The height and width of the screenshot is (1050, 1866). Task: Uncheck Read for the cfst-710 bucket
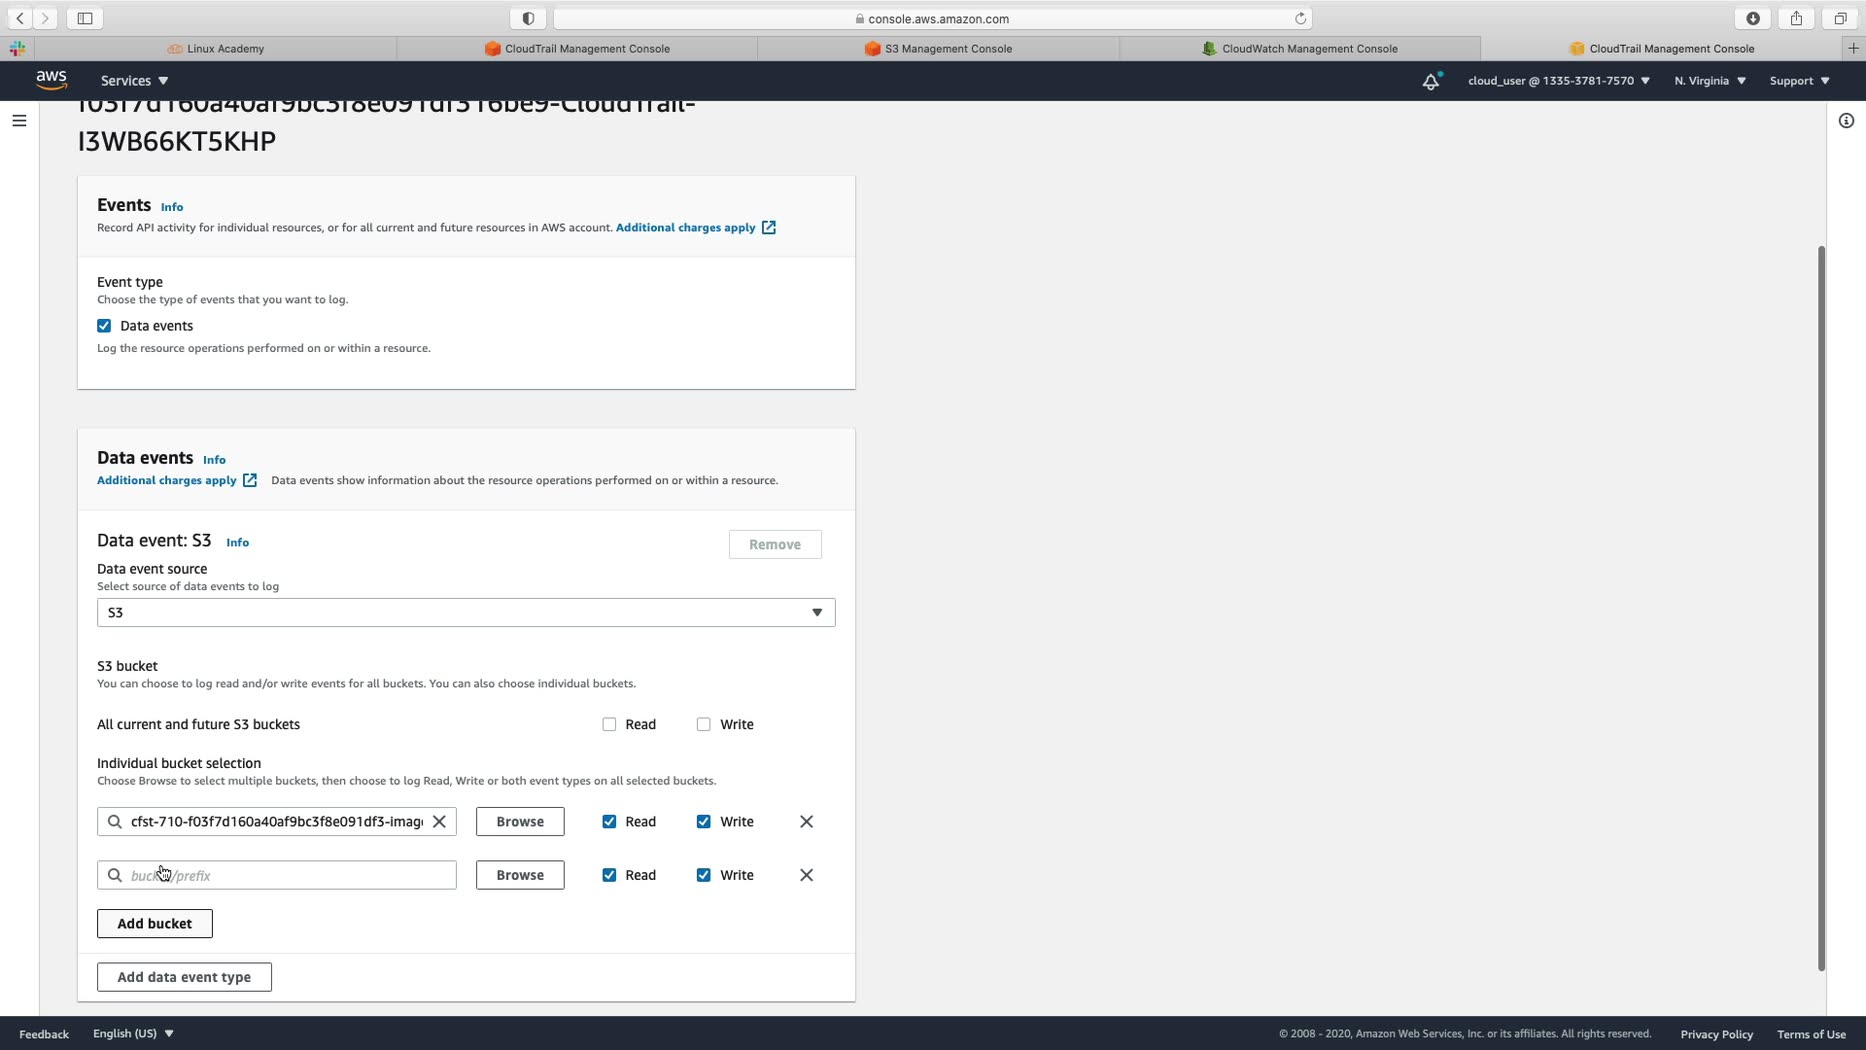pyautogui.click(x=609, y=822)
